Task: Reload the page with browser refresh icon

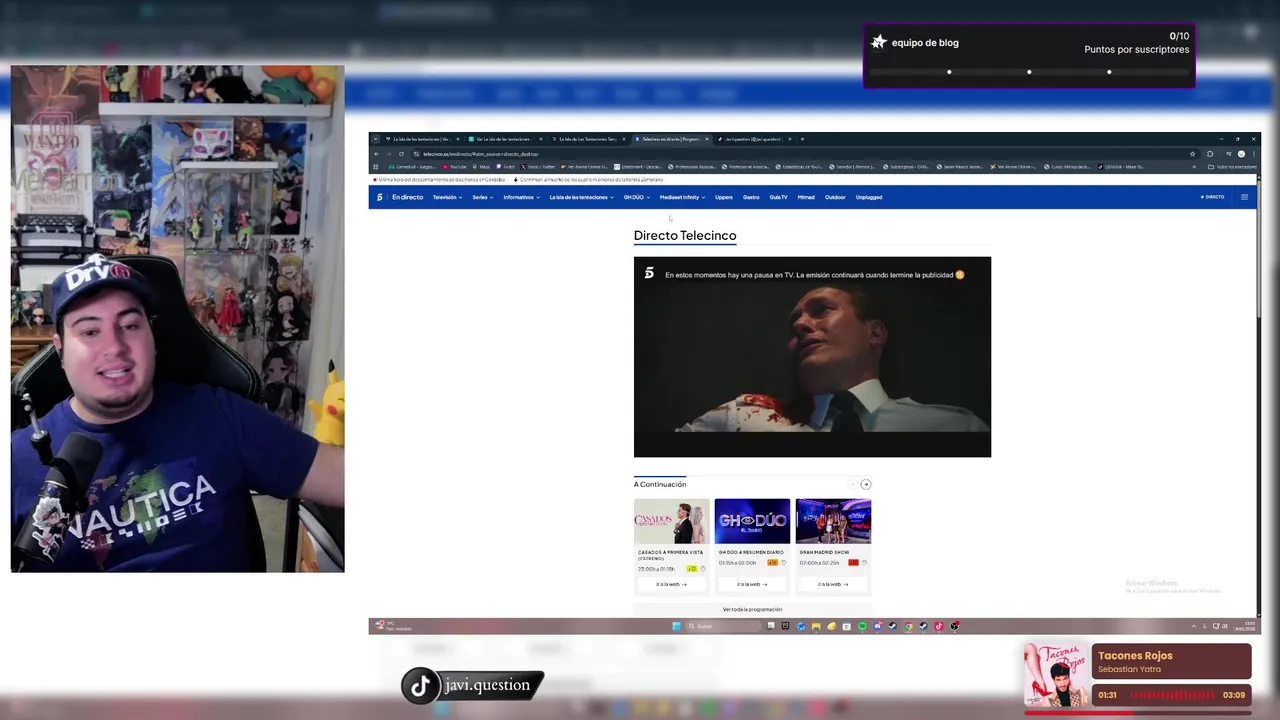Action: click(x=401, y=154)
